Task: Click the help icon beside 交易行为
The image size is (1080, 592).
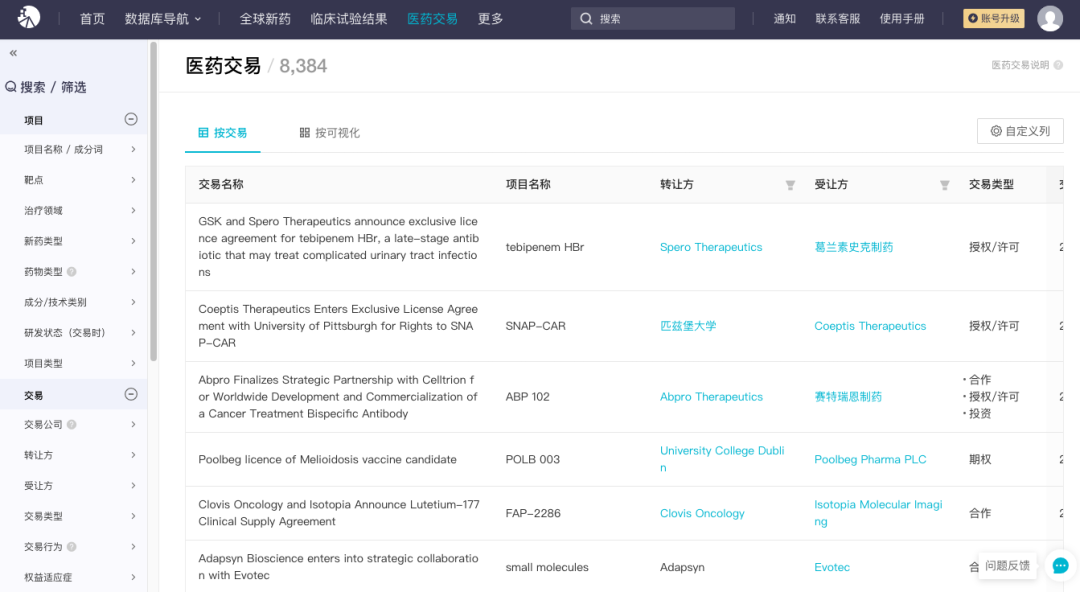Action: pos(72,547)
